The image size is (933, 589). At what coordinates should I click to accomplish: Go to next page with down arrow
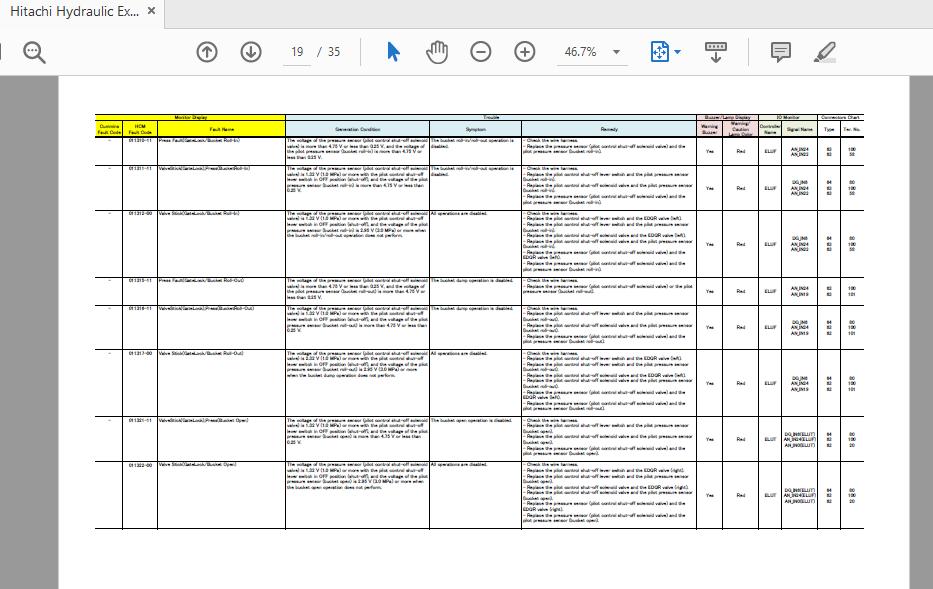click(x=250, y=52)
